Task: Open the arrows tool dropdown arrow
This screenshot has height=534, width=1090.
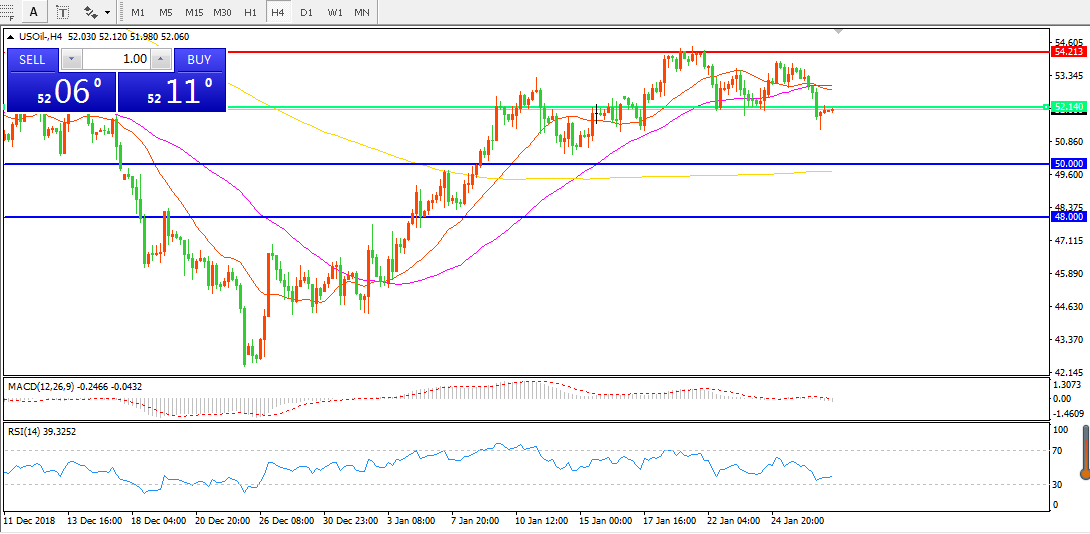Action: [108, 13]
